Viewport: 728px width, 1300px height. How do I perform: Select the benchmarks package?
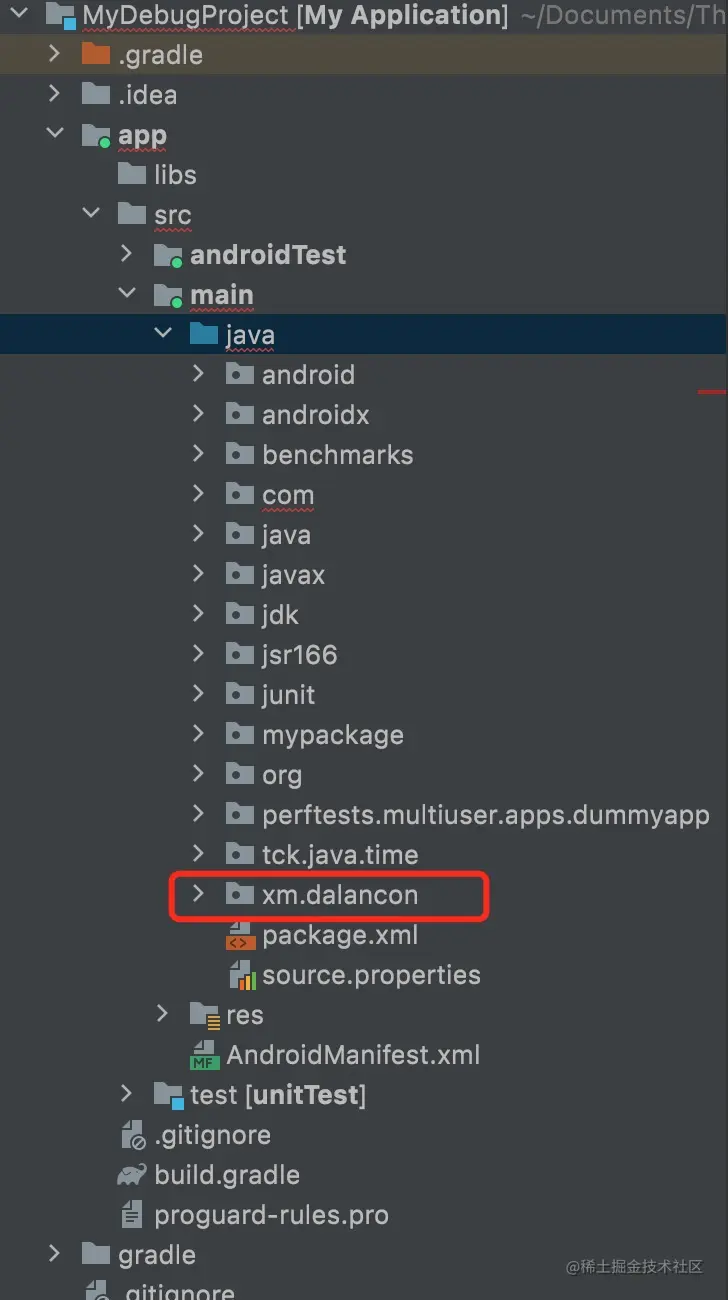pos(337,455)
